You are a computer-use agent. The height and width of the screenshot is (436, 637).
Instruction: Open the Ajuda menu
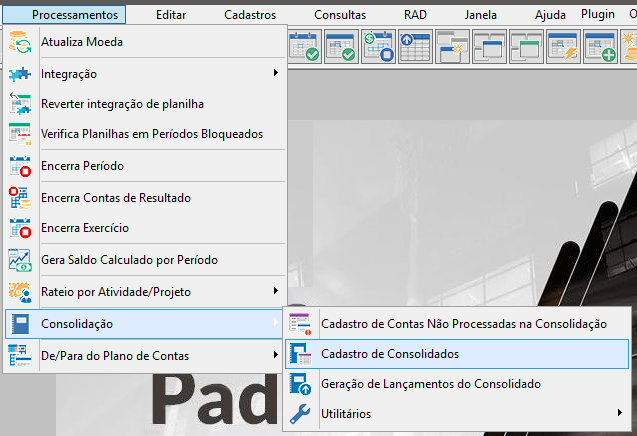550,15
